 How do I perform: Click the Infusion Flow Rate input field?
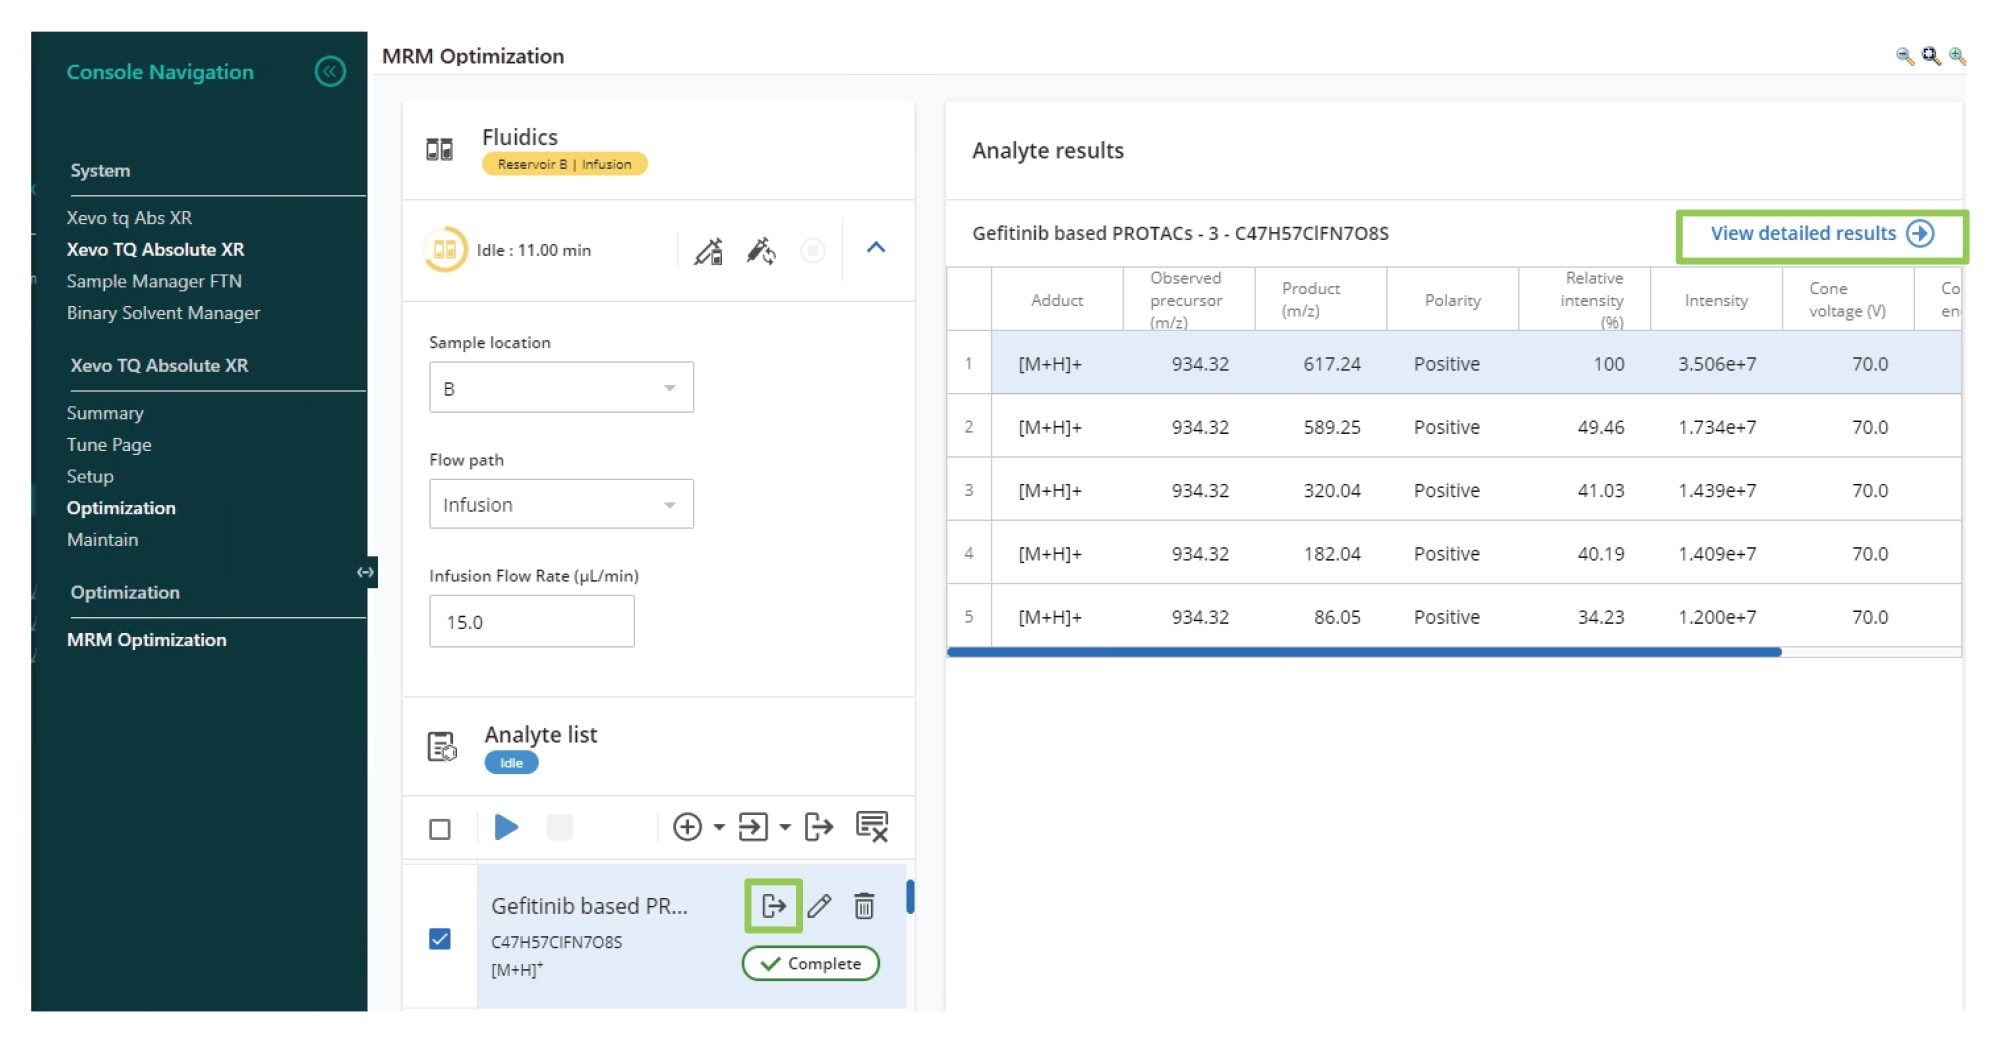point(531,622)
